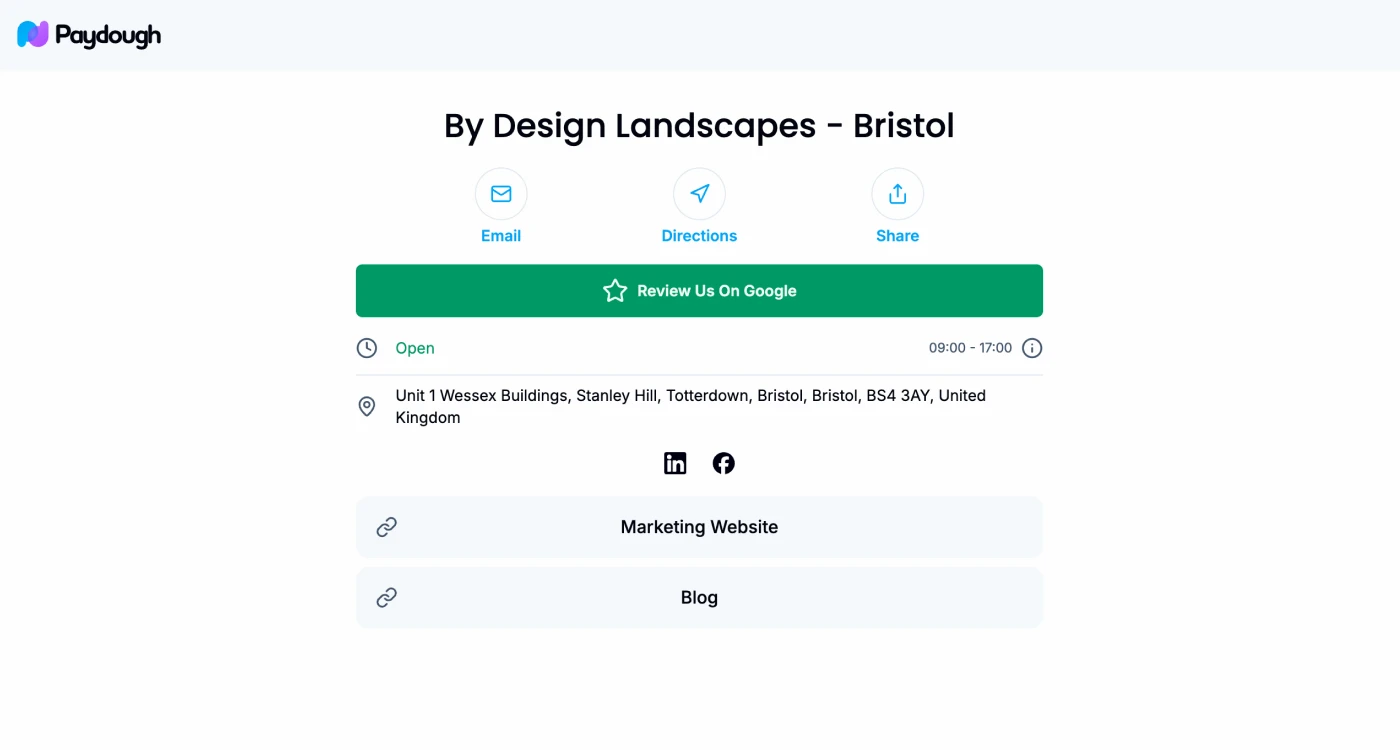Image resolution: width=1400 pixels, height=750 pixels.
Task: Click the Review Us On Google button
Action: (699, 291)
